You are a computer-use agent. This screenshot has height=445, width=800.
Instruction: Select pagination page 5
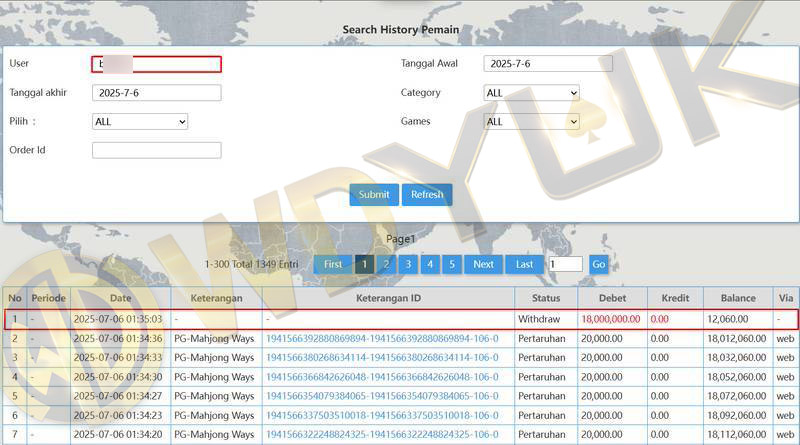tap(452, 264)
